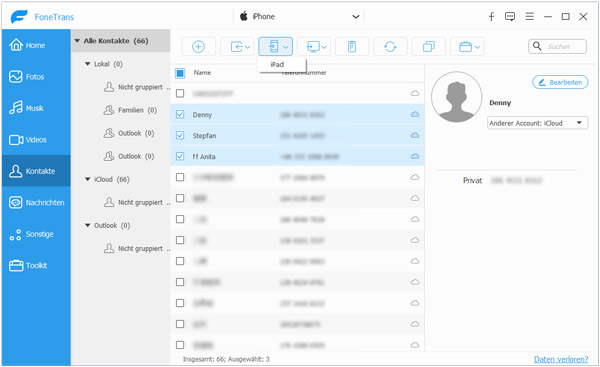Click the search magnifier icon

[x=537, y=46]
